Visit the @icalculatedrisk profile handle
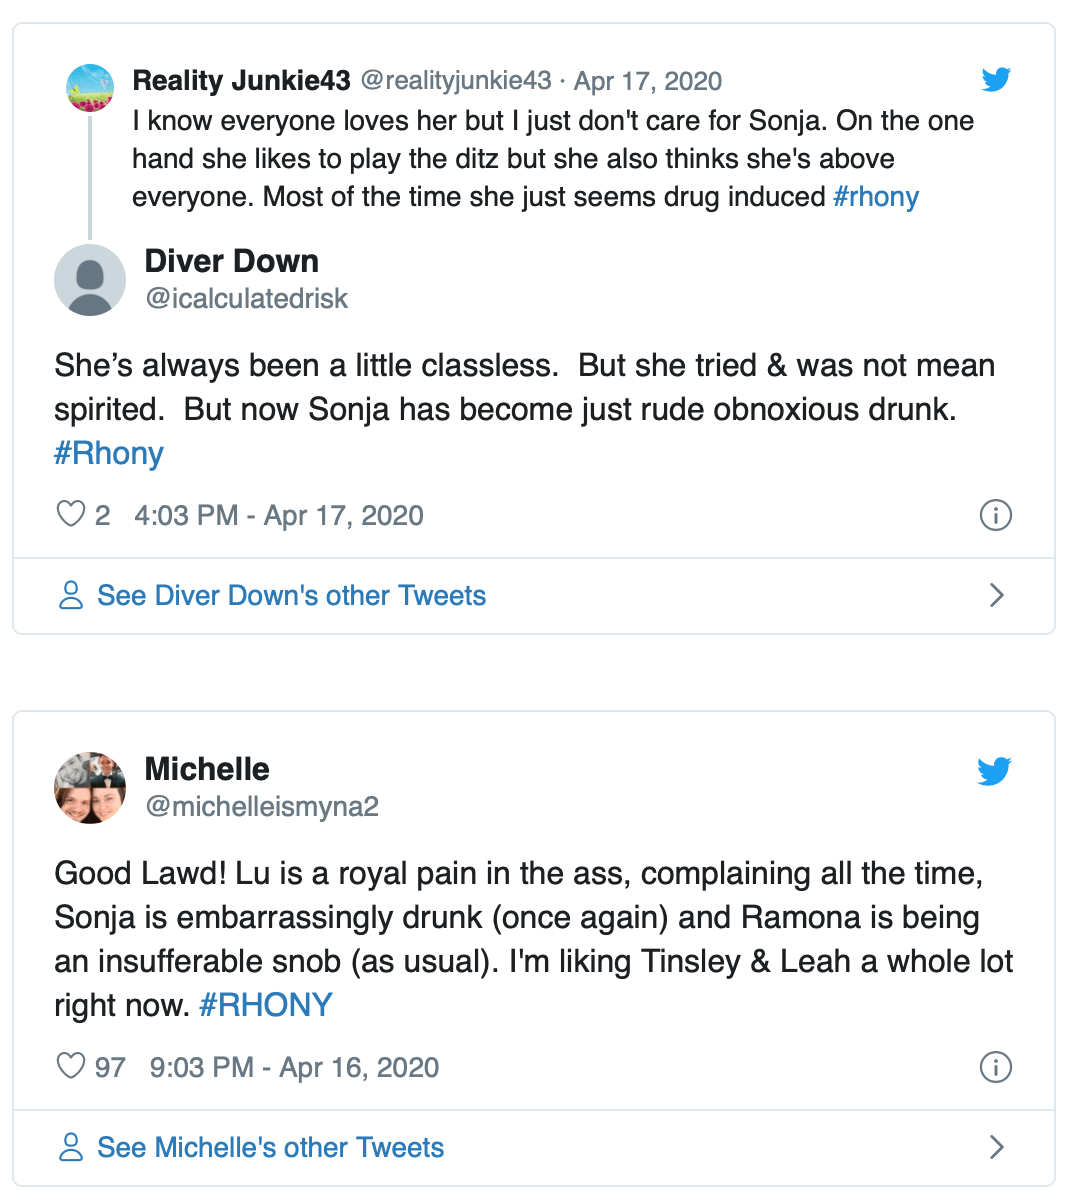The width and height of the screenshot is (1076, 1202). coord(247,299)
